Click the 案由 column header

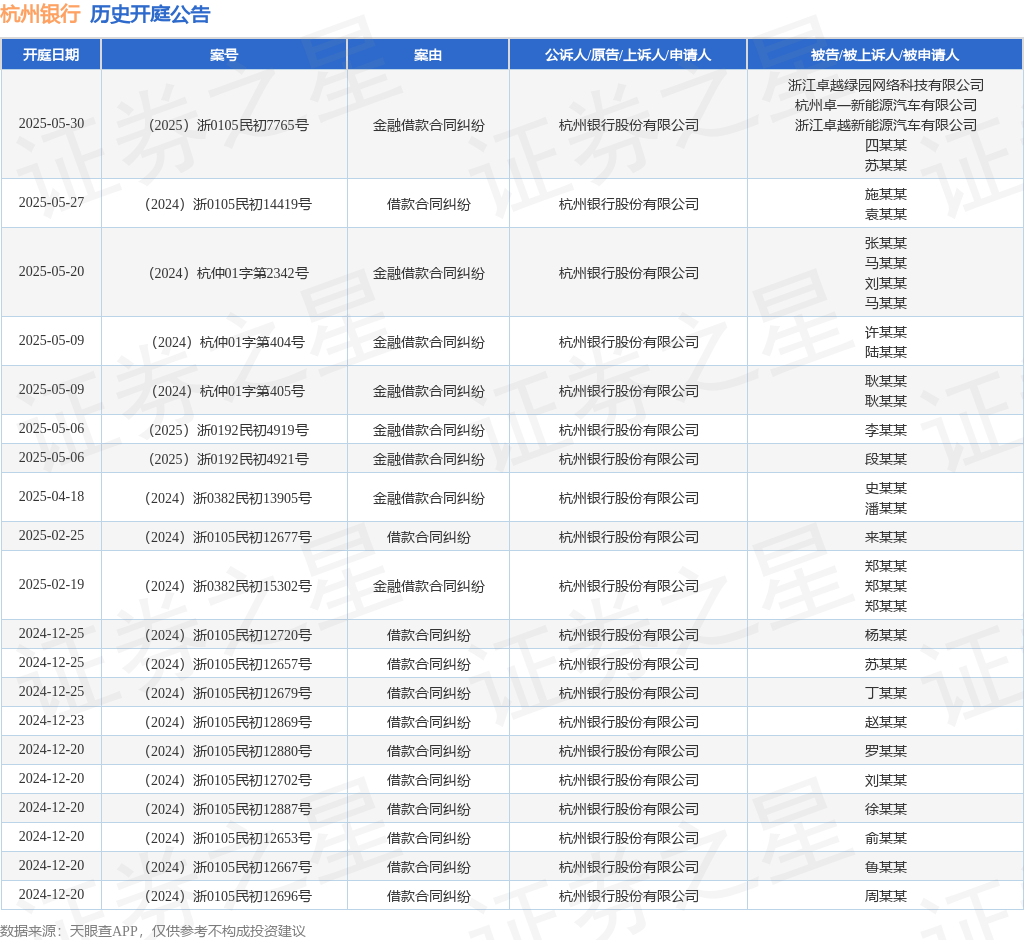[428, 55]
